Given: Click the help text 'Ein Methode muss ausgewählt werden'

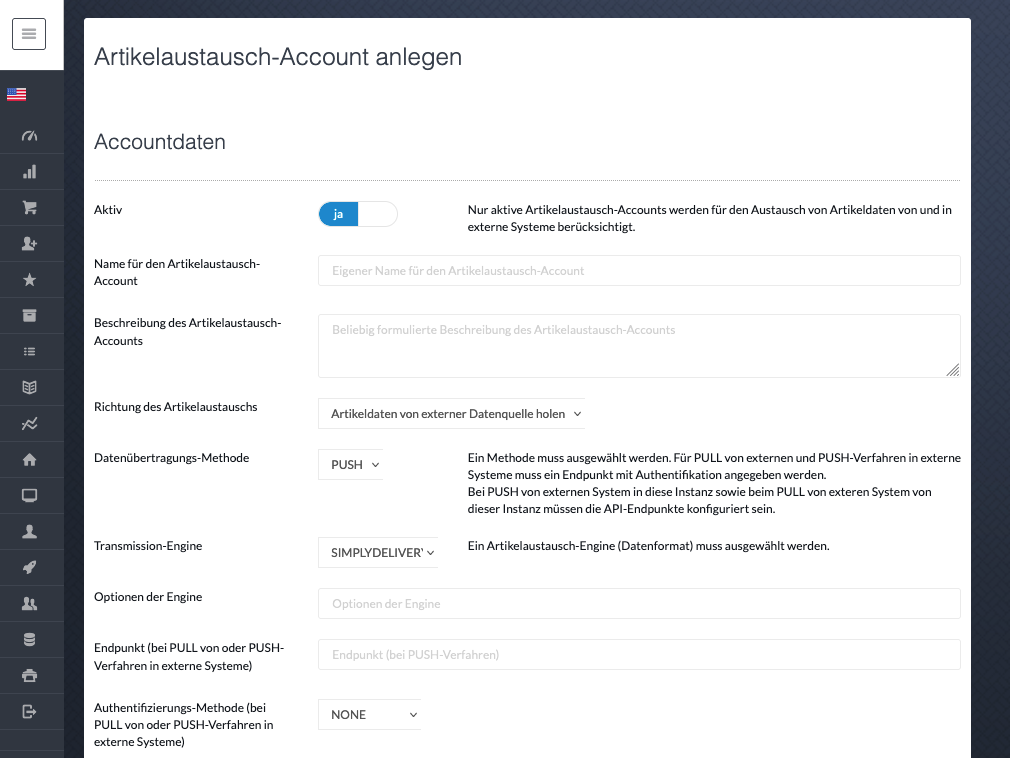Looking at the screenshot, I should (714, 484).
